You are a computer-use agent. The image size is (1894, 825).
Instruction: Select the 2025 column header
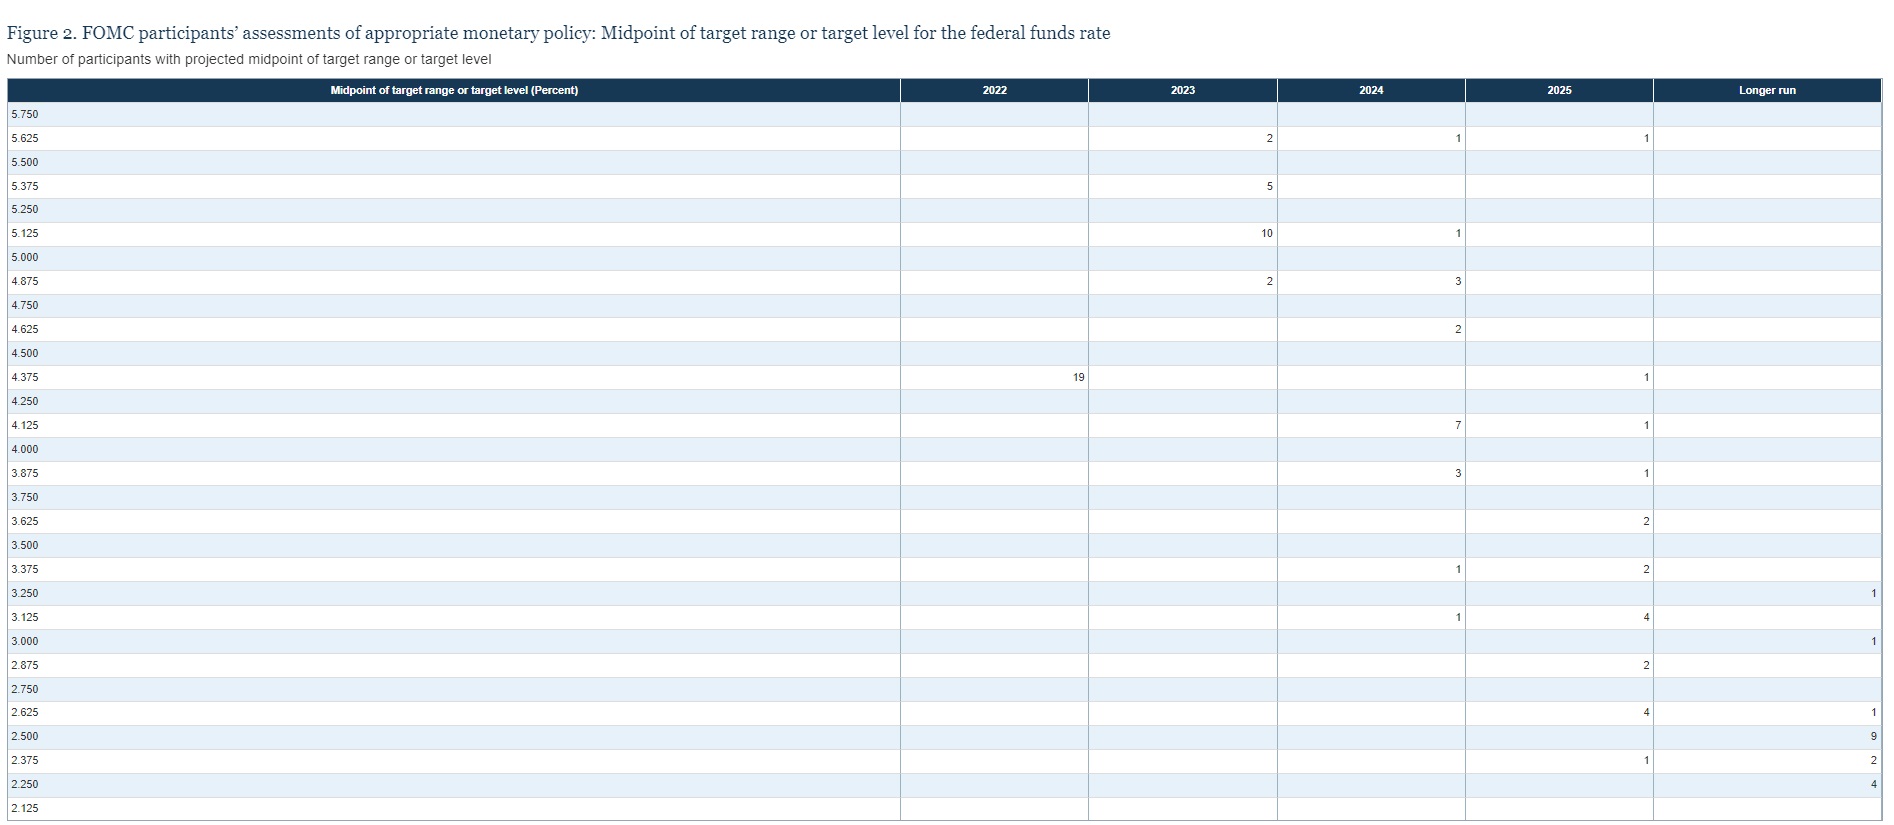click(1559, 90)
